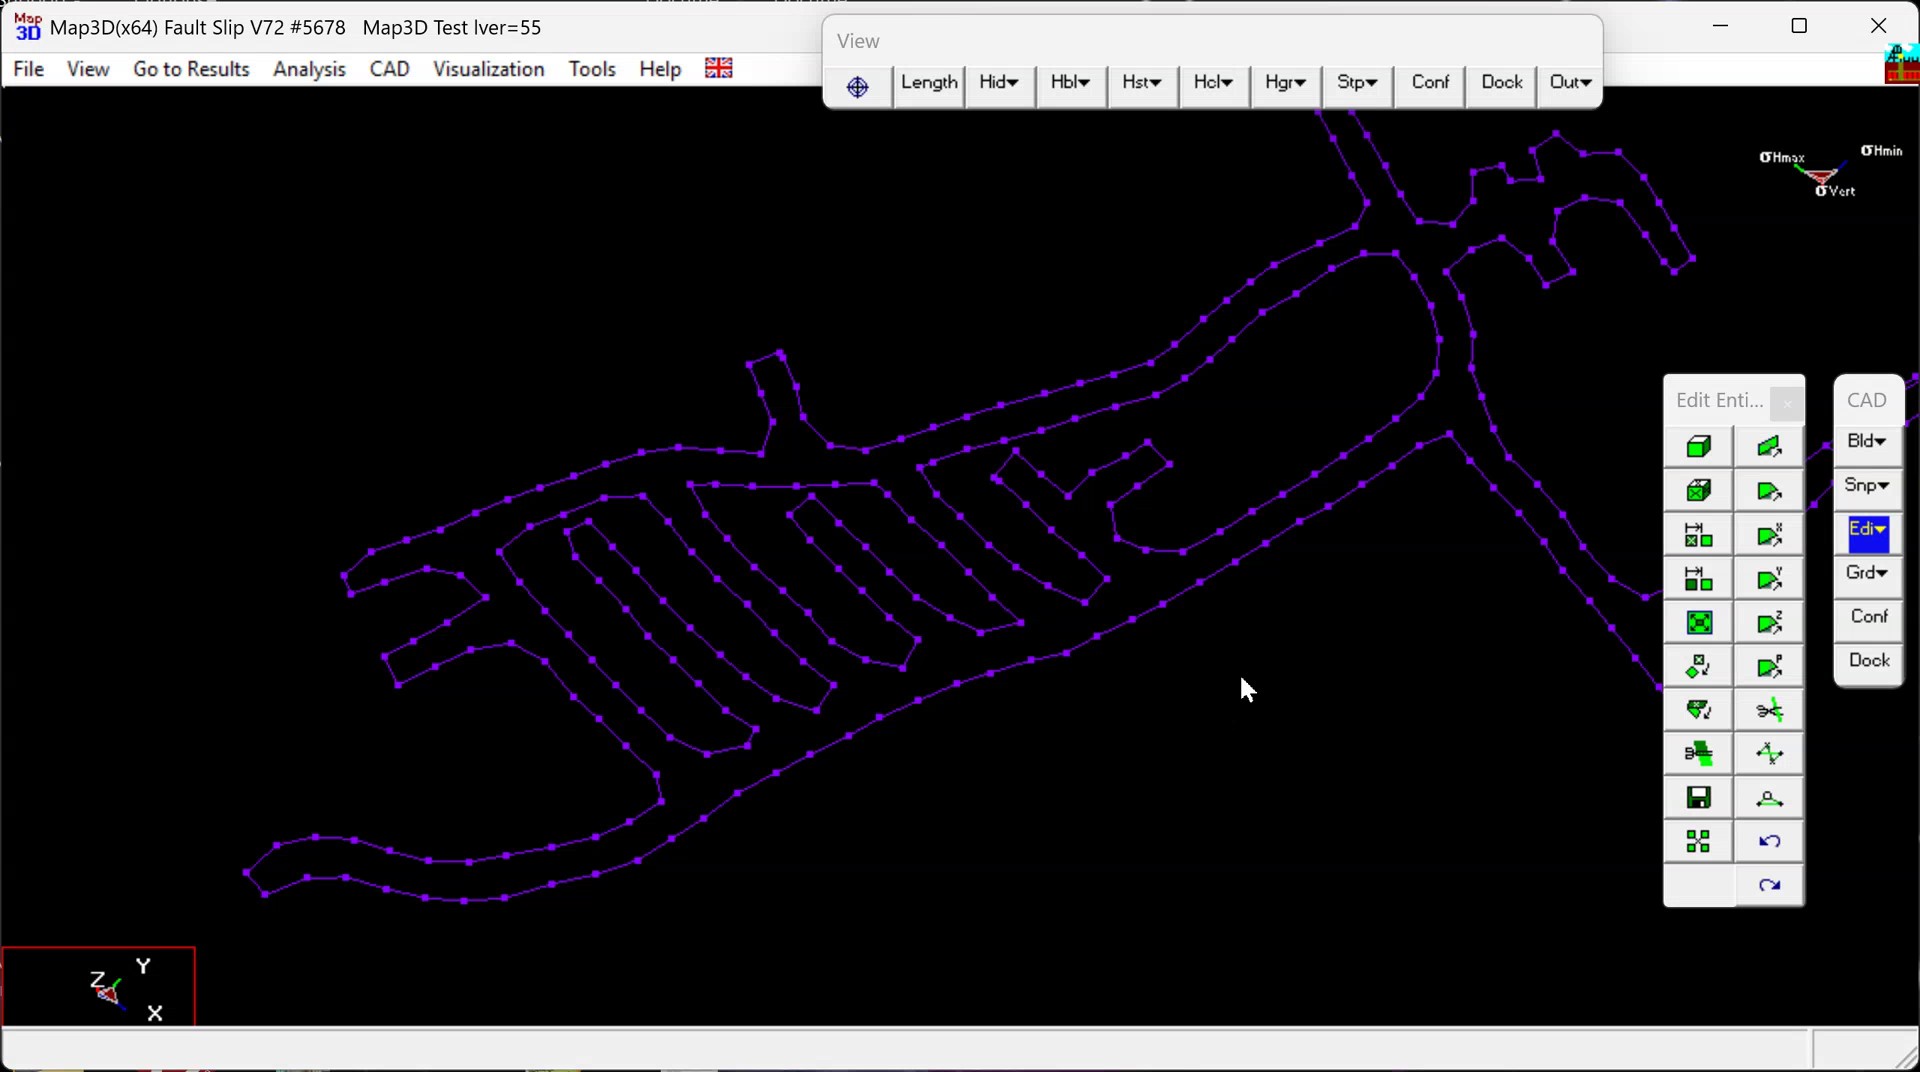
Task: Expand the Snp dropdown in CAD panel
Action: (1867, 486)
